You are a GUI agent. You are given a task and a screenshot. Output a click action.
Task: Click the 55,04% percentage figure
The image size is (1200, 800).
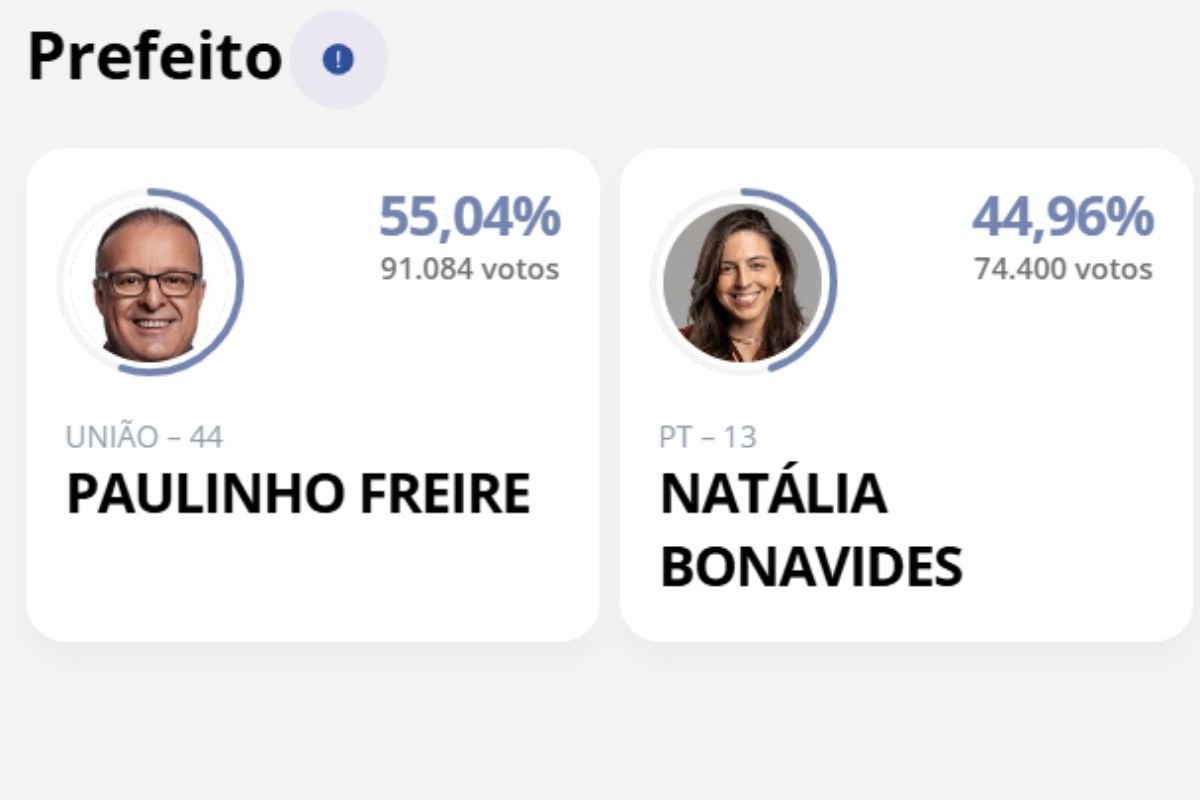[469, 217]
